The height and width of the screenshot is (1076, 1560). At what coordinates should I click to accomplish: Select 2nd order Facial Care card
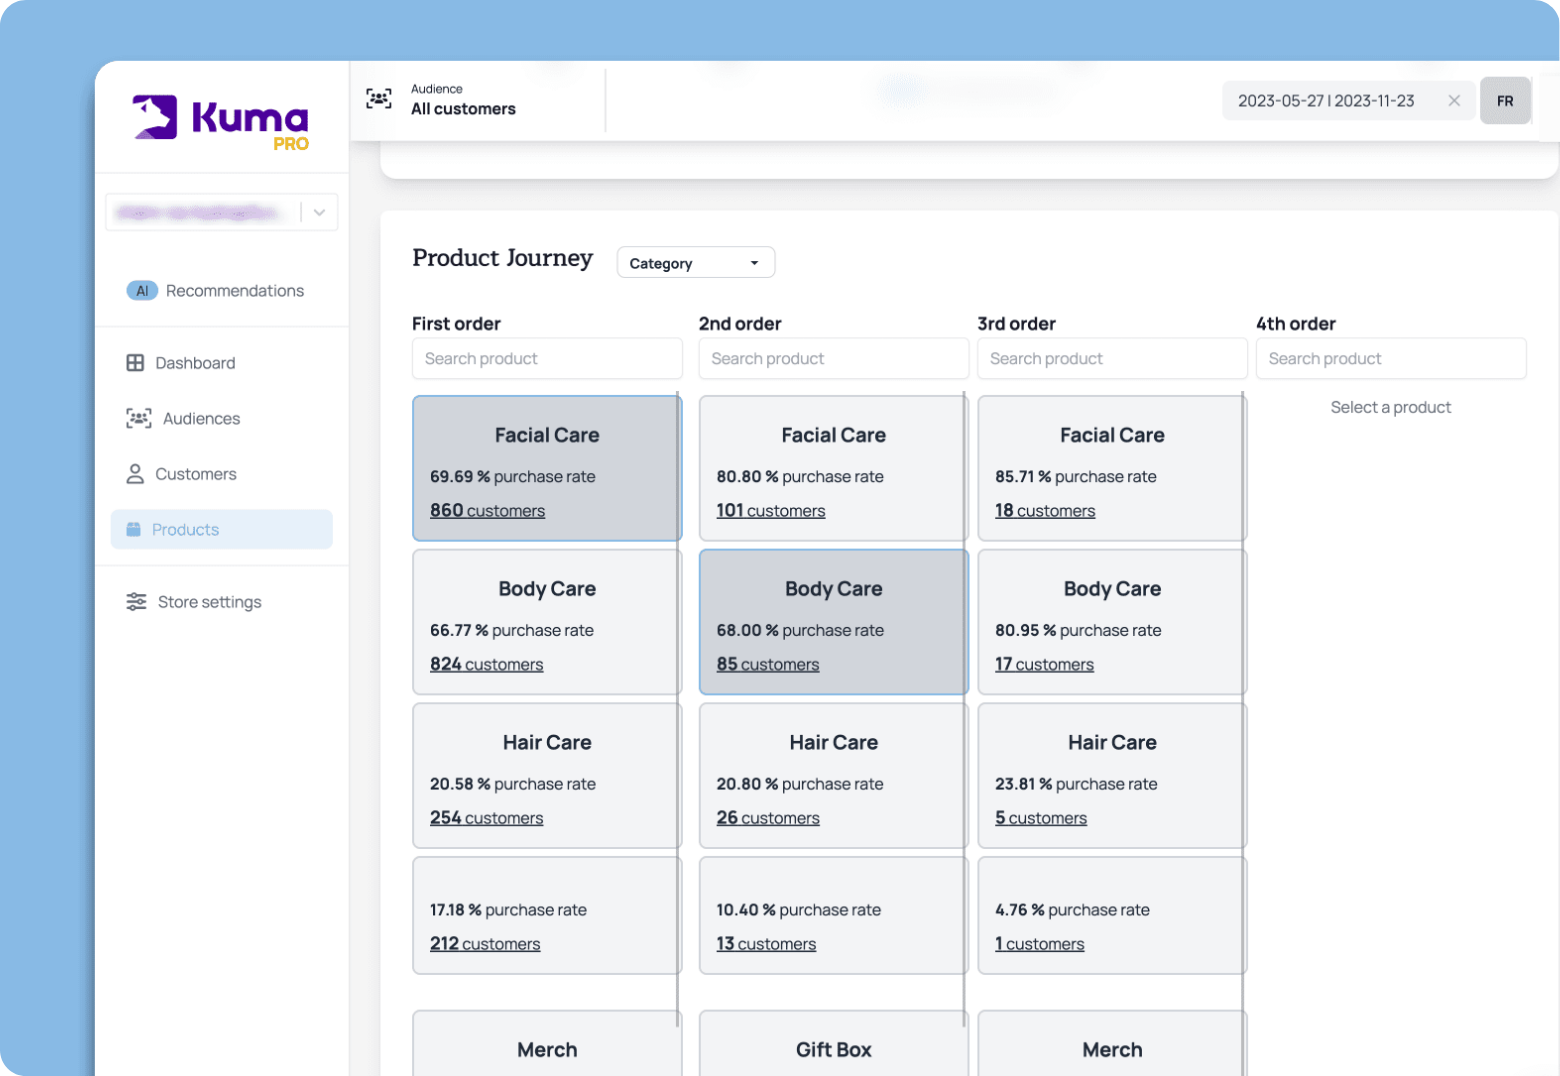832,468
